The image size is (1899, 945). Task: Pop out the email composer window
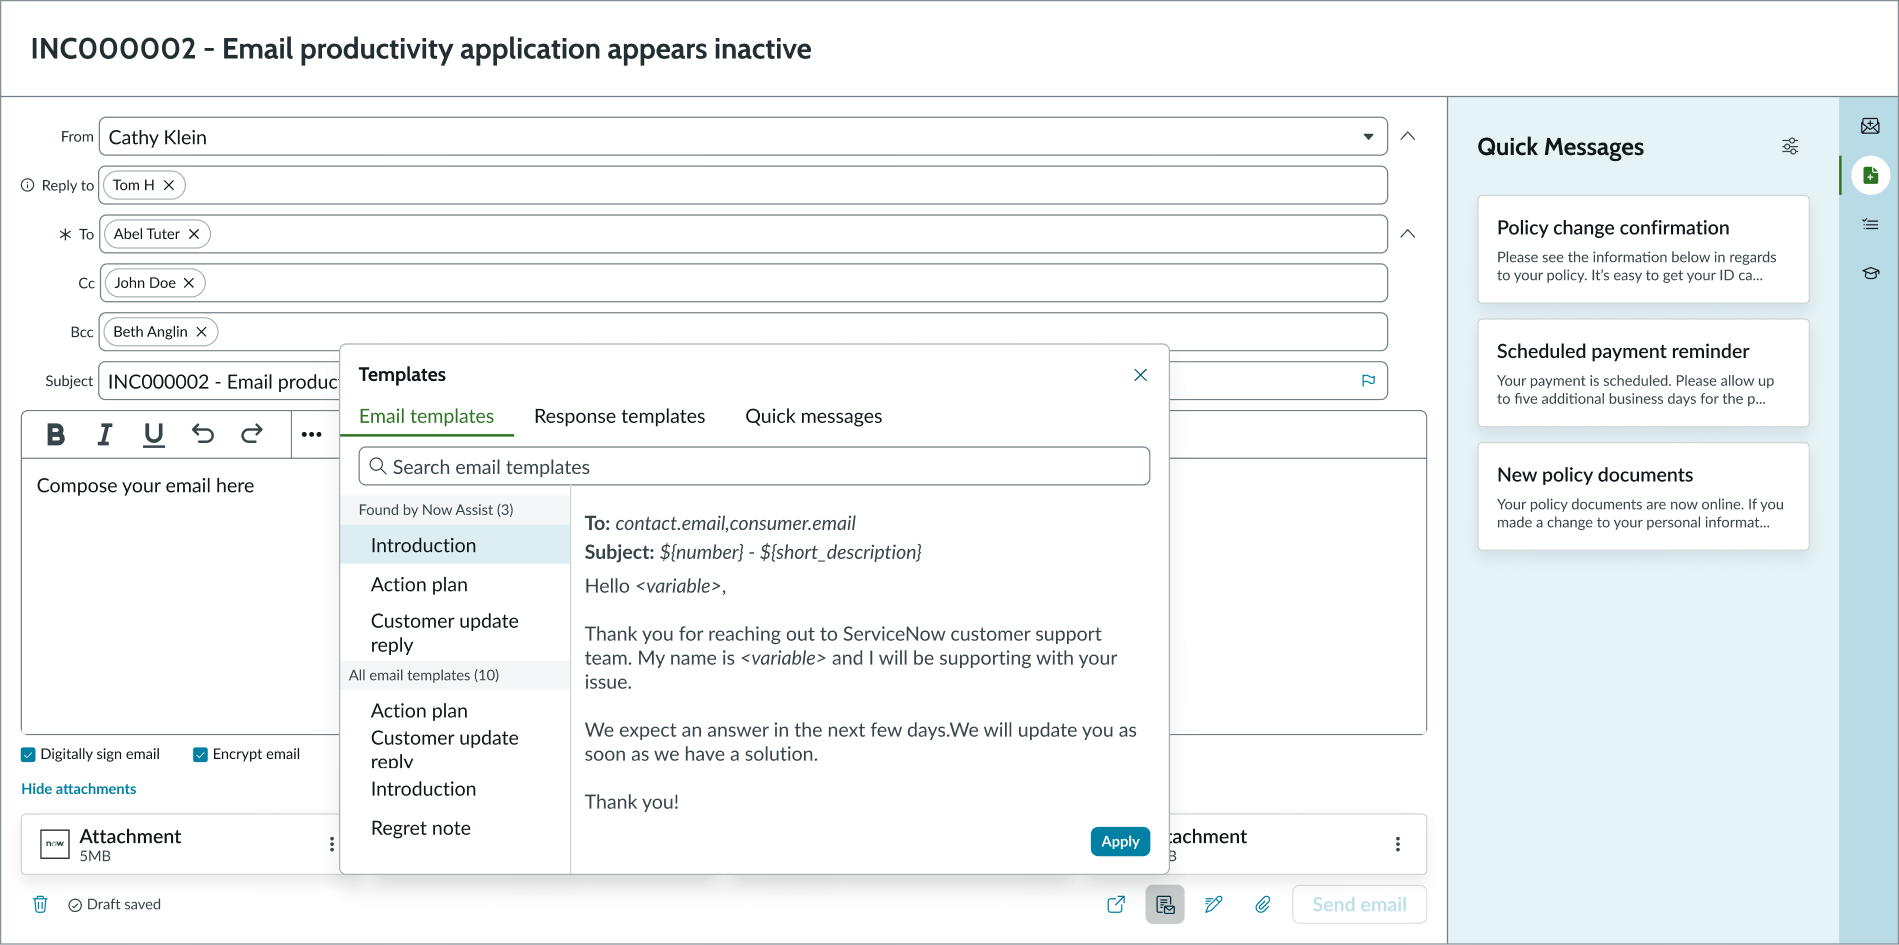[1116, 904]
